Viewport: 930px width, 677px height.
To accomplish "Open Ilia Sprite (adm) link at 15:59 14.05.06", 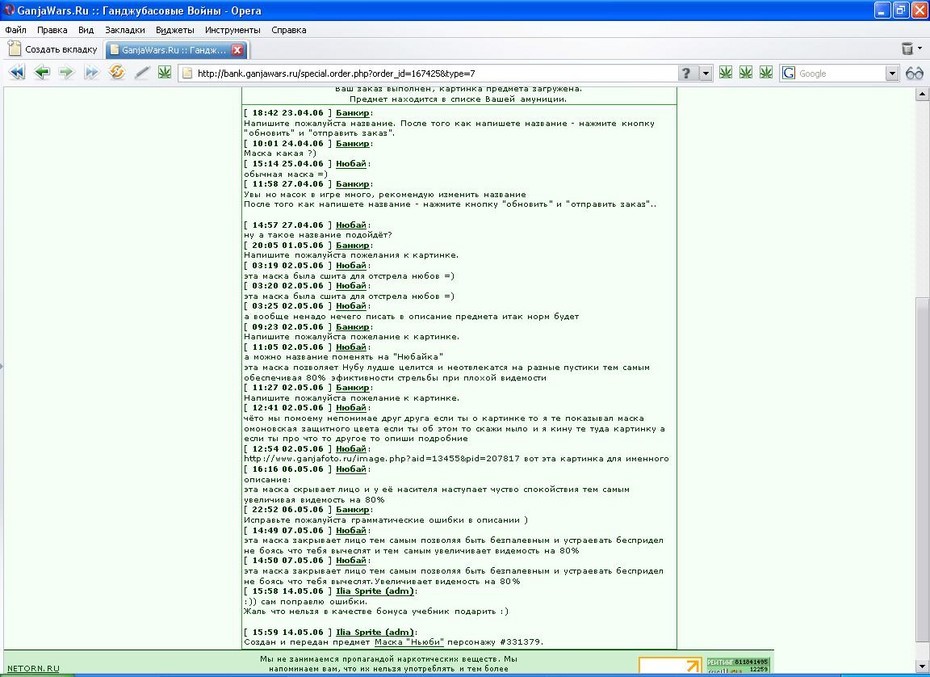I will coord(375,632).
